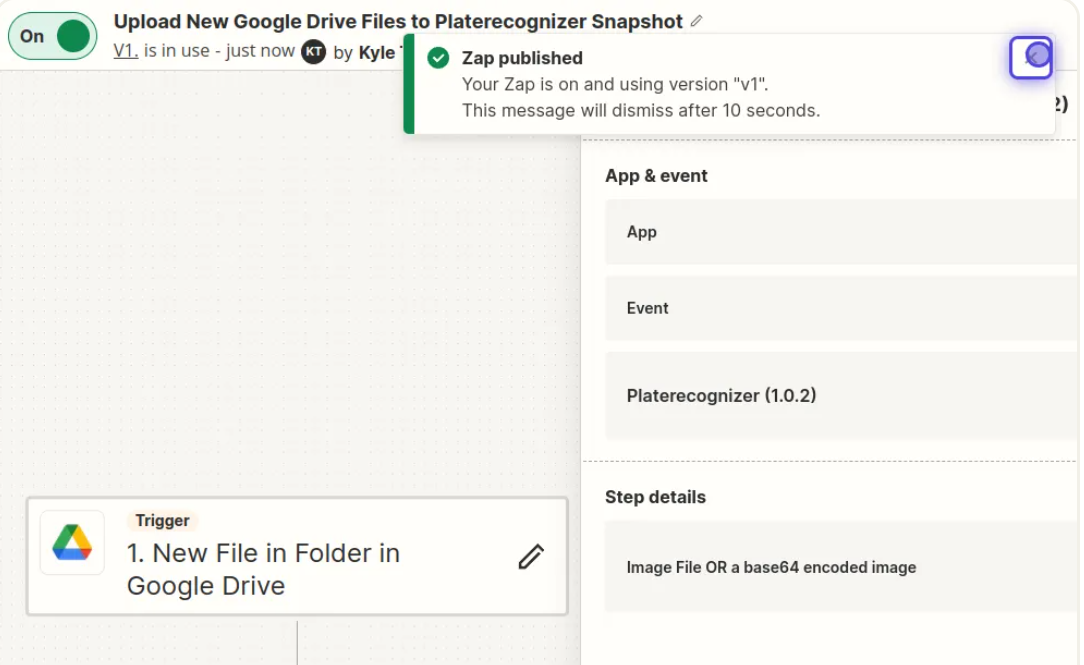The image size is (1084, 665).
Task: Edit the trigger step using its pencil icon
Action: (x=531, y=557)
